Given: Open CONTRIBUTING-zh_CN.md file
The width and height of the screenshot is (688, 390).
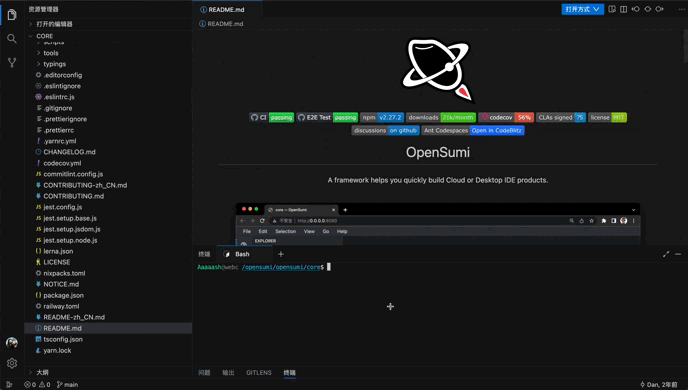Looking at the screenshot, I should point(108,185).
